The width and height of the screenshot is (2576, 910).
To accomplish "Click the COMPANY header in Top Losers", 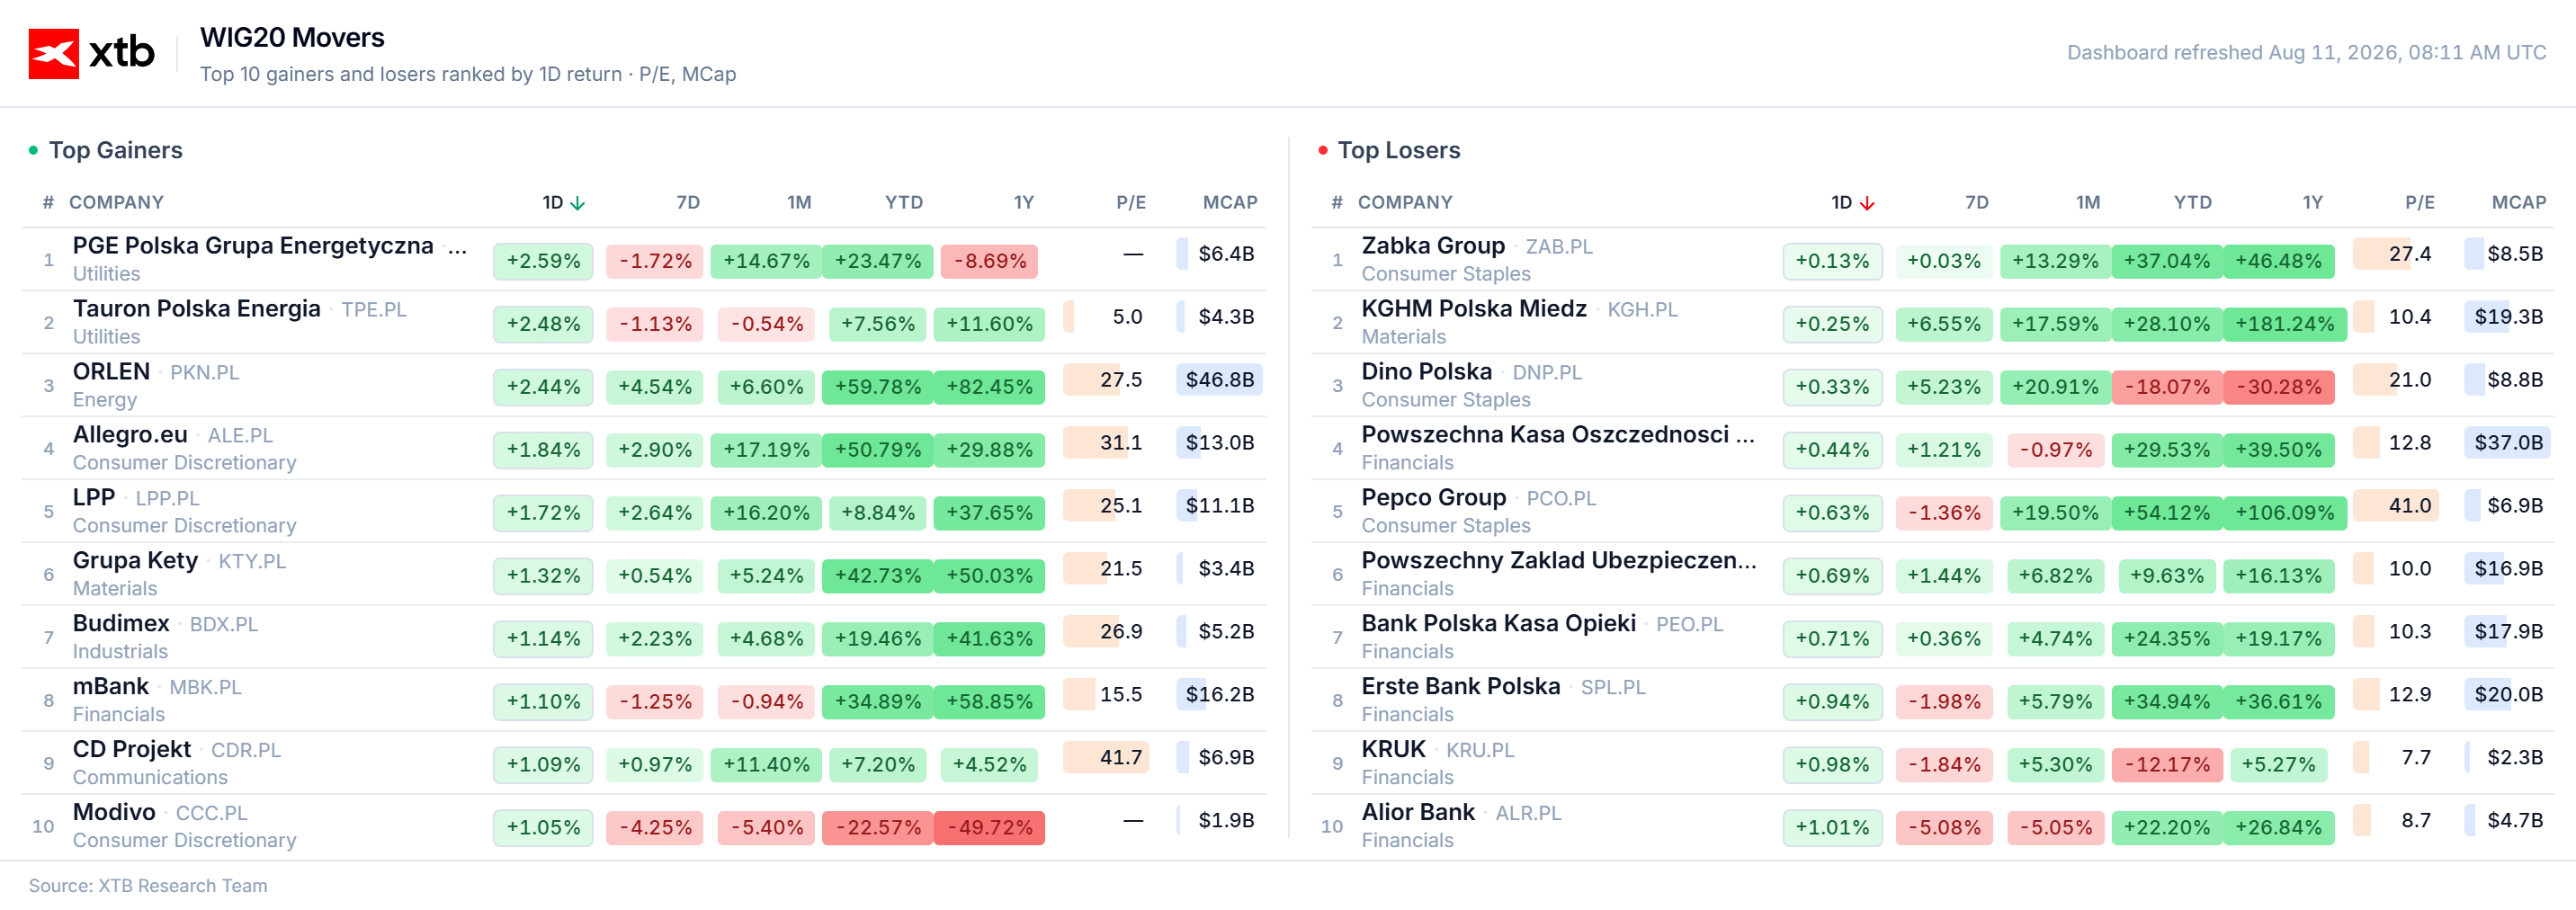I will (x=1404, y=203).
